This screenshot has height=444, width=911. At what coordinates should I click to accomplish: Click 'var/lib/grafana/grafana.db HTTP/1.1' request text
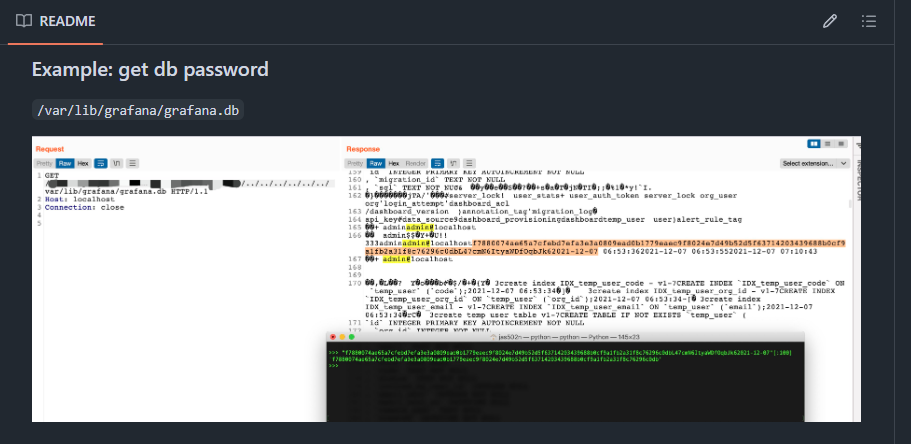126,191
